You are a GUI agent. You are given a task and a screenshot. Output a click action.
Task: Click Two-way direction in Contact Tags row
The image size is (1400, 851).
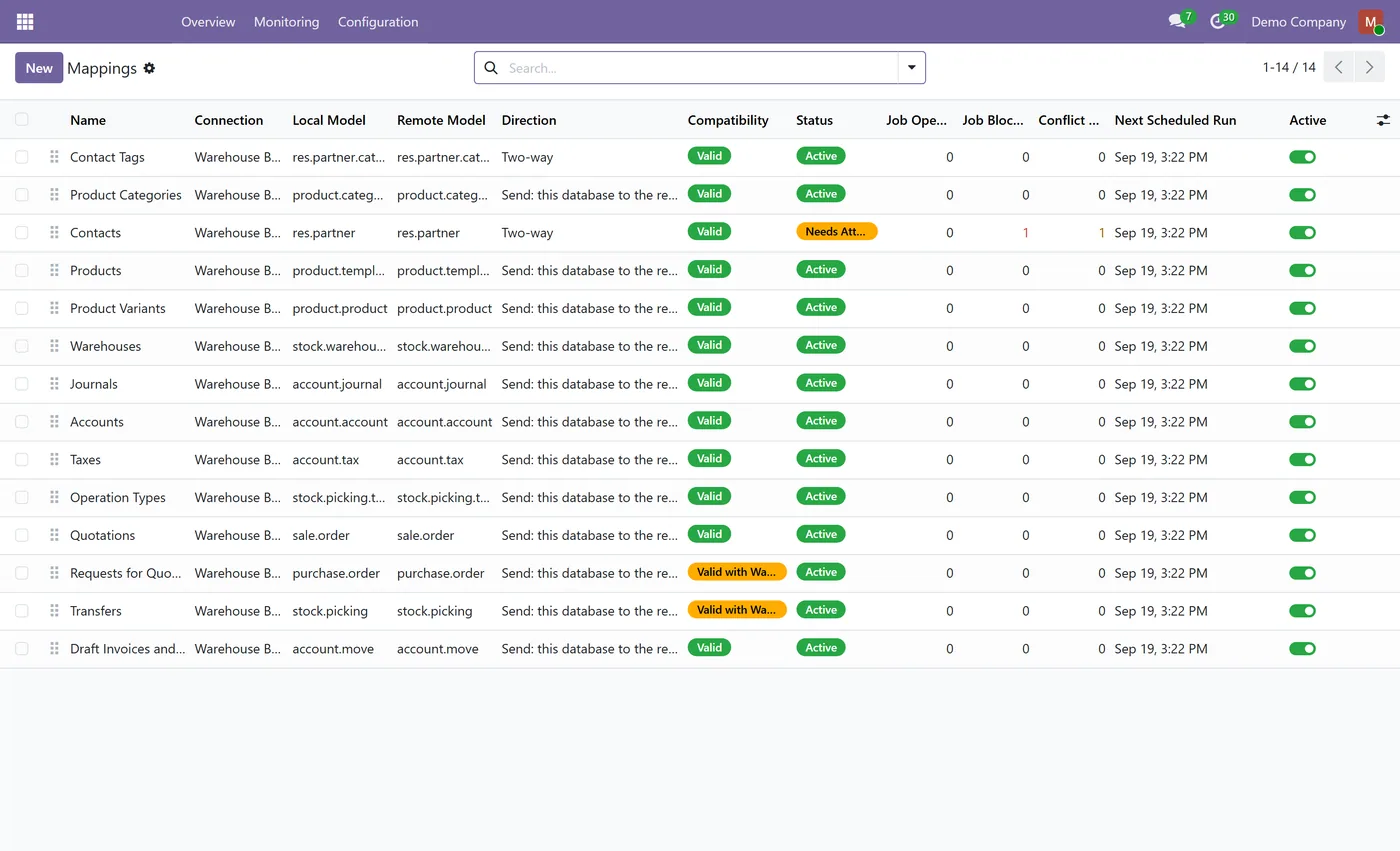click(527, 157)
